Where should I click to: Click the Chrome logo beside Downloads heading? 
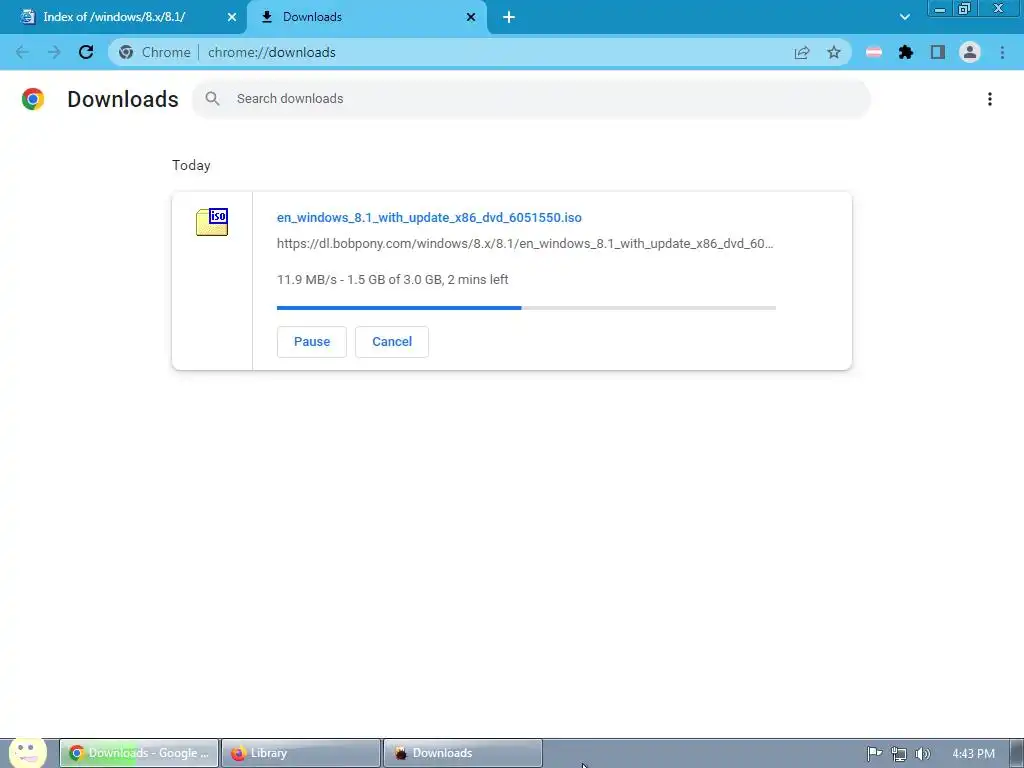coord(33,99)
